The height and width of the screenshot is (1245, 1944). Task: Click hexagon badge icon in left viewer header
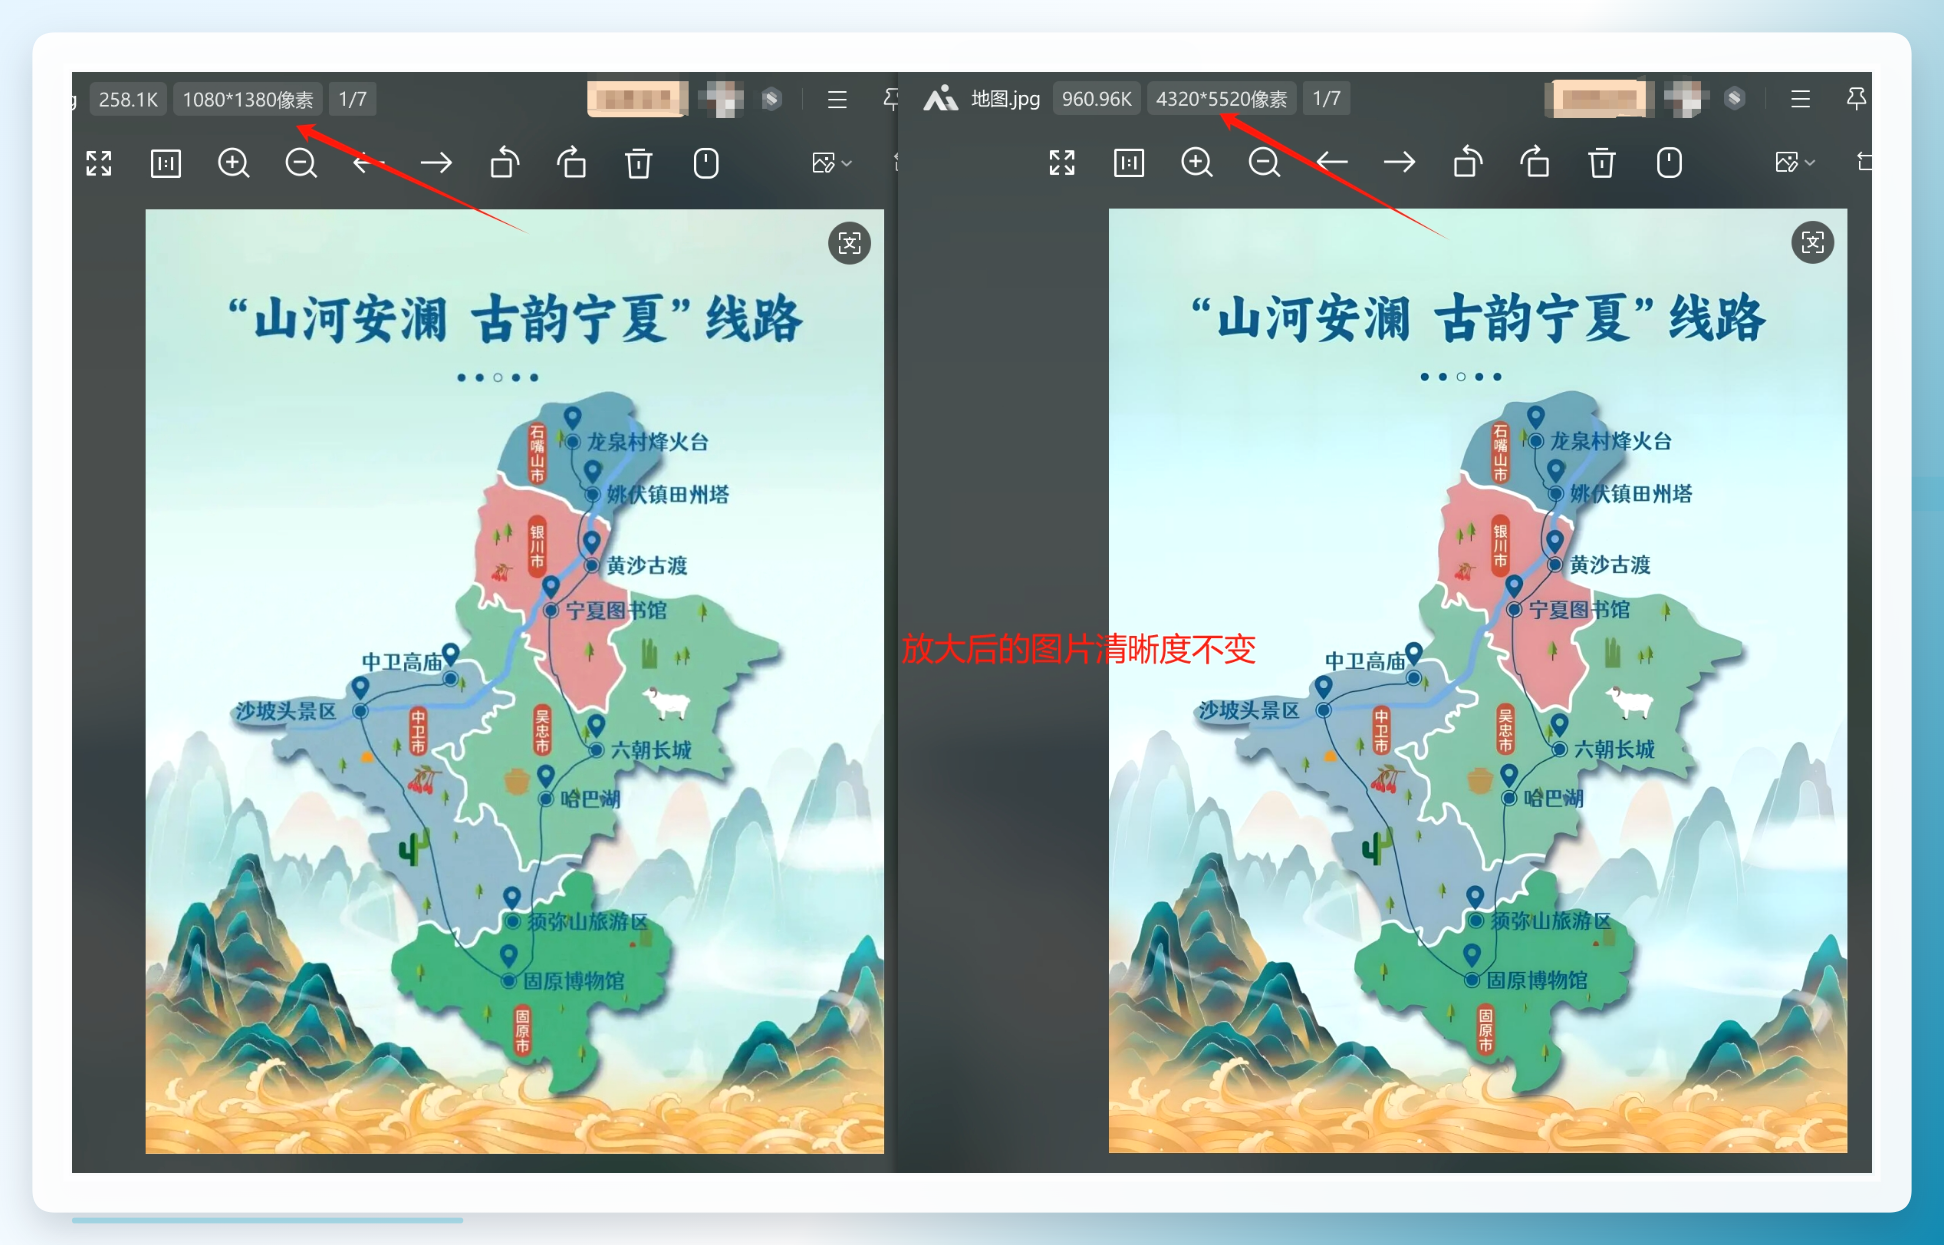pyautogui.click(x=771, y=99)
